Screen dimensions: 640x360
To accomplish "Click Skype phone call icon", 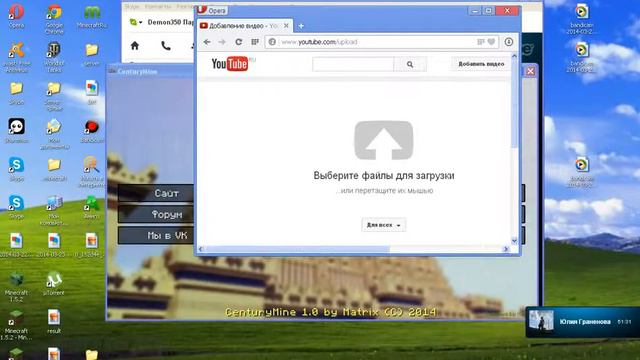I will click(x=165, y=46).
